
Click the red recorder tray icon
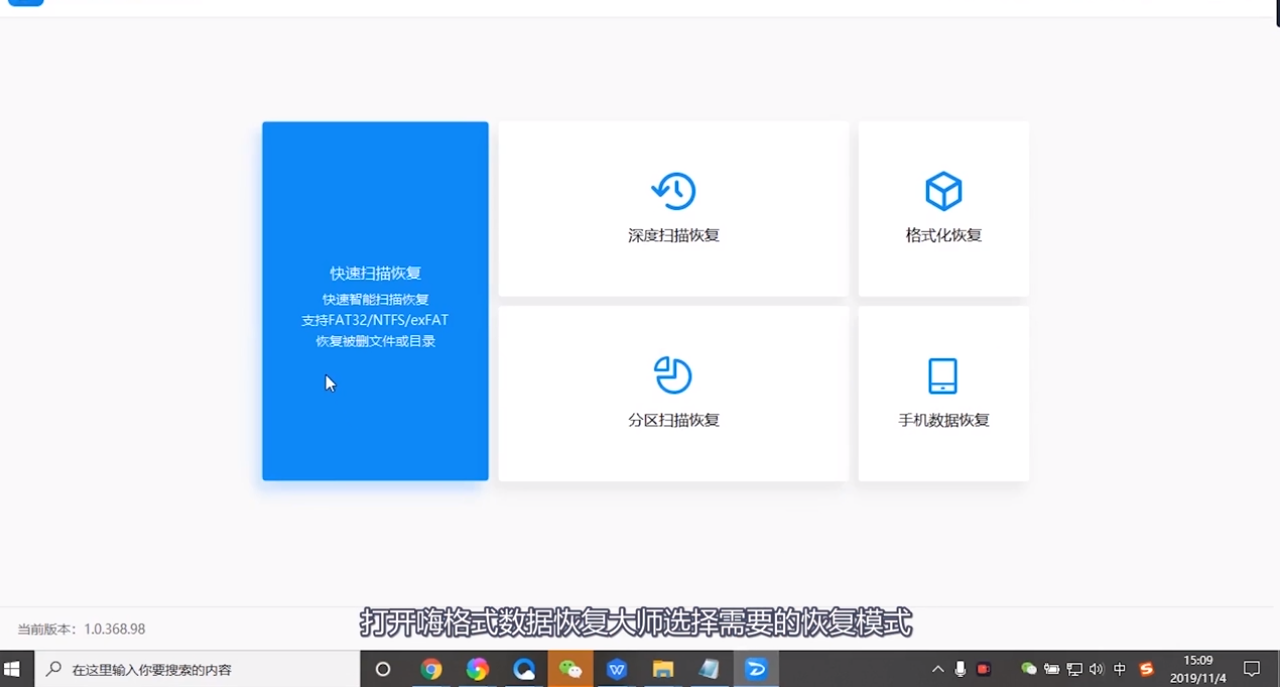point(984,669)
